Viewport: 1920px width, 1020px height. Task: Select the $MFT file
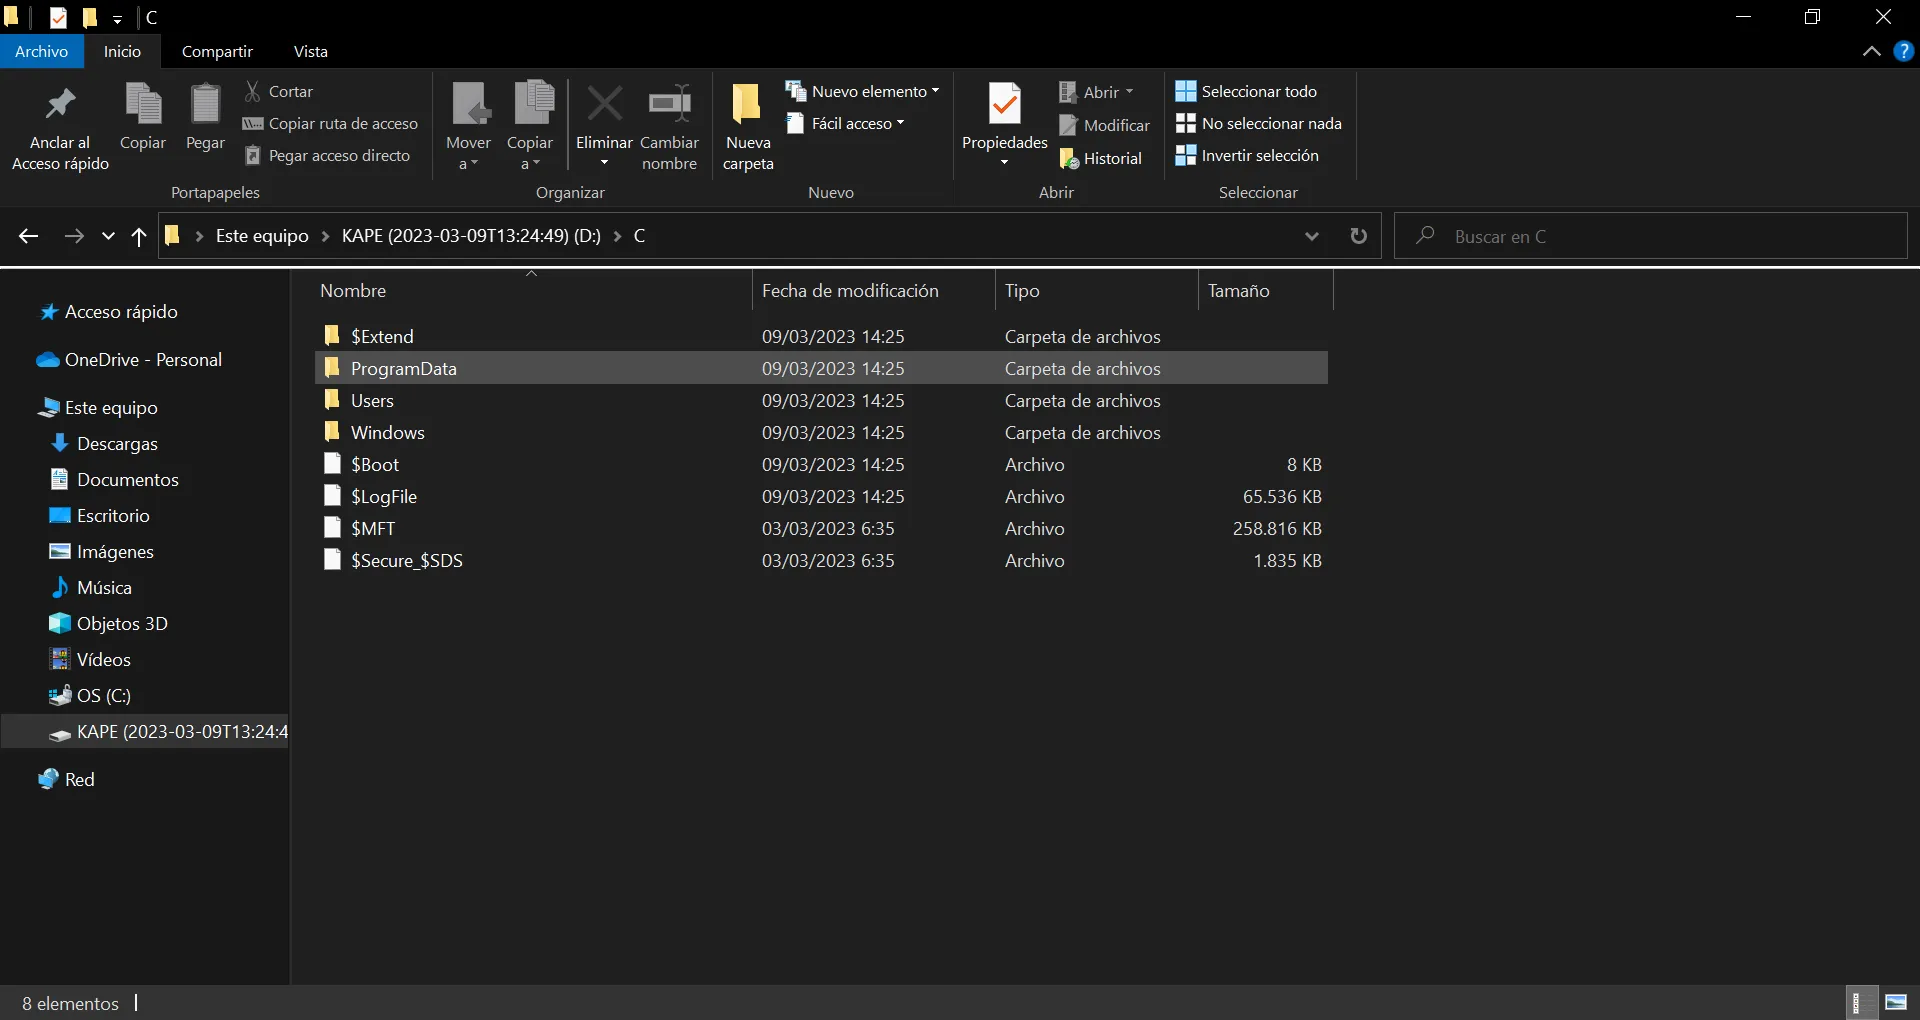click(x=821, y=528)
